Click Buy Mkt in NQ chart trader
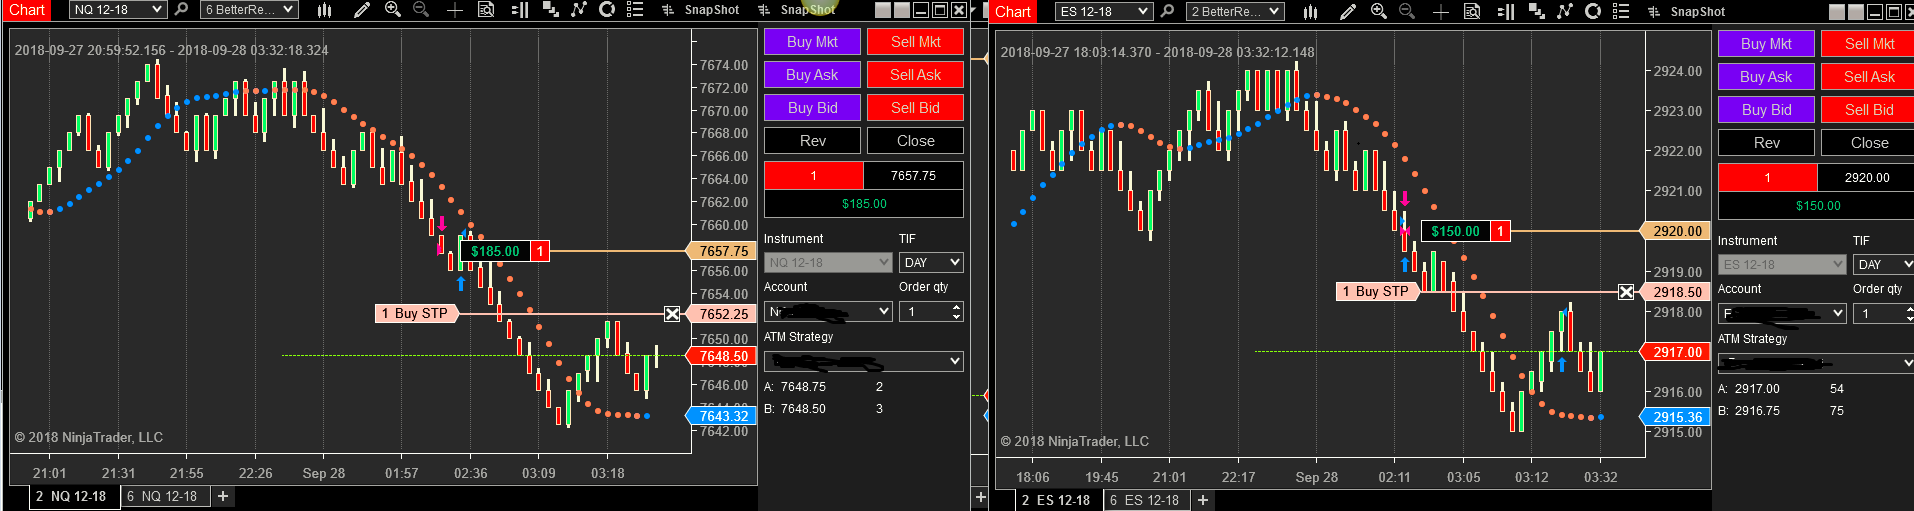The height and width of the screenshot is (511, 1914). click(812, 42)
